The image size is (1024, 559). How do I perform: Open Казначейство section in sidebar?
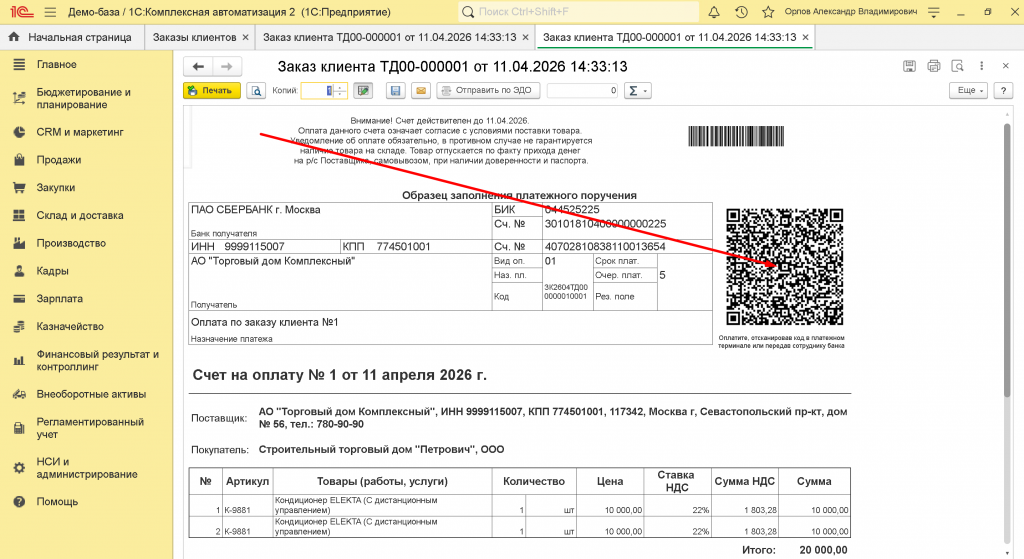[x=70, y=326]
